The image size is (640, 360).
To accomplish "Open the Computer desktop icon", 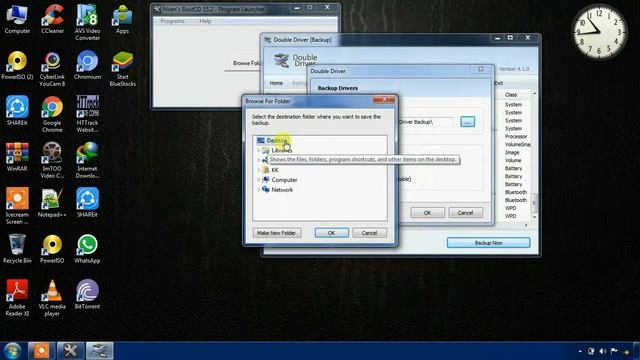I will pyautogui.click(x=17, y=20).
